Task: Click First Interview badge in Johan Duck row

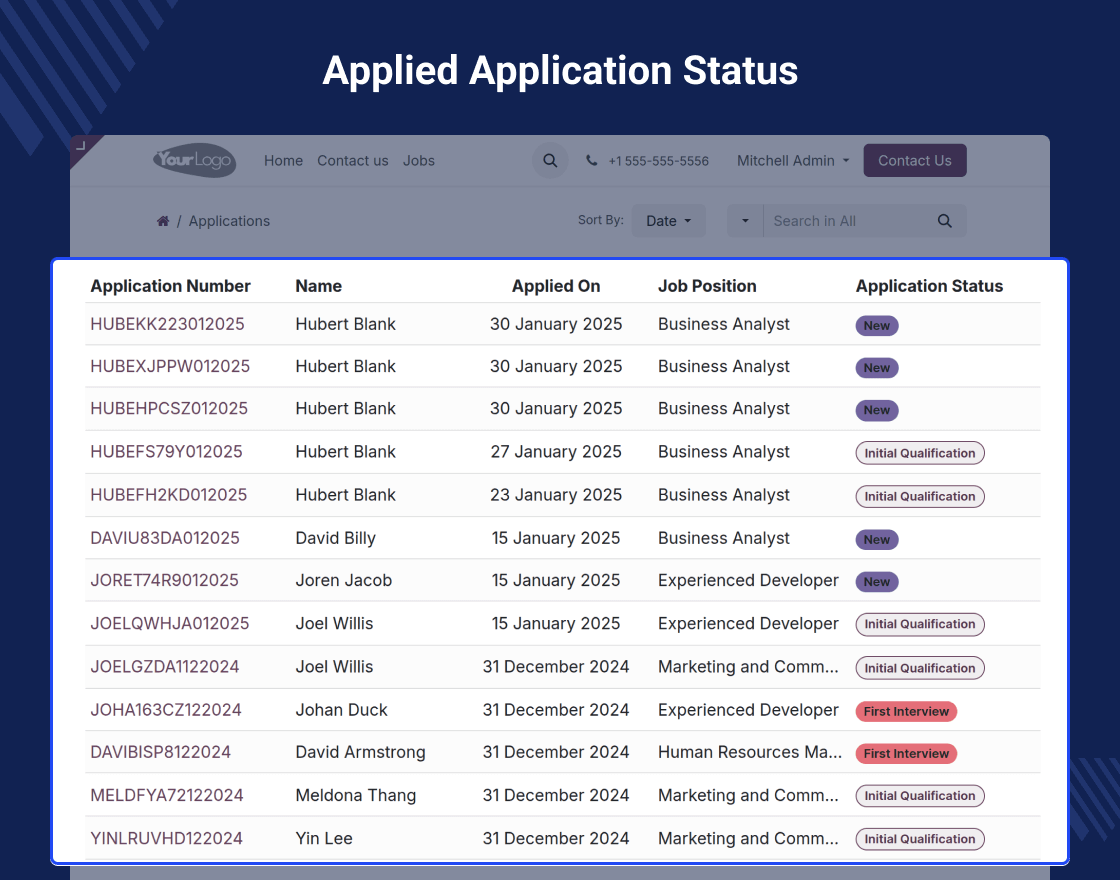Action: [x=906, y=711]
